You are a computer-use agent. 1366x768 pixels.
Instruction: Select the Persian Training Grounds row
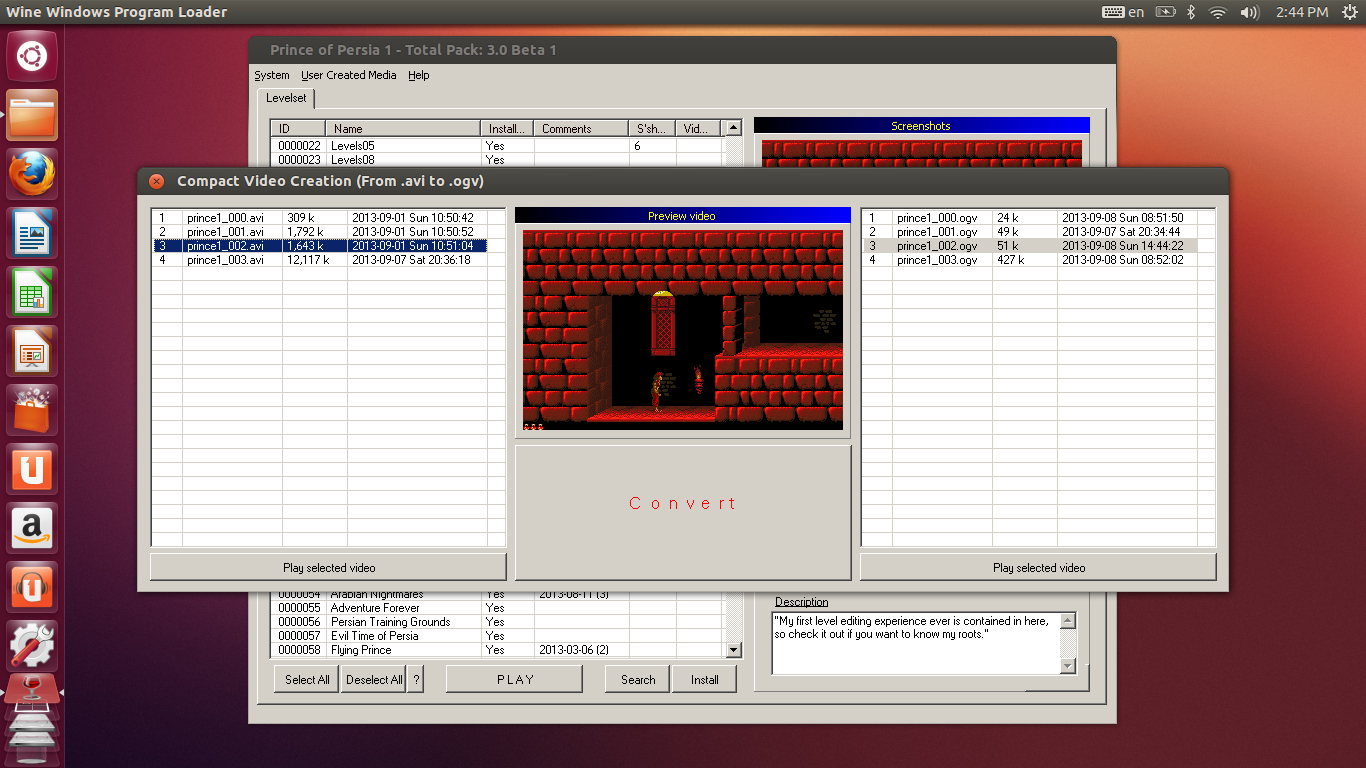[497, 622]
